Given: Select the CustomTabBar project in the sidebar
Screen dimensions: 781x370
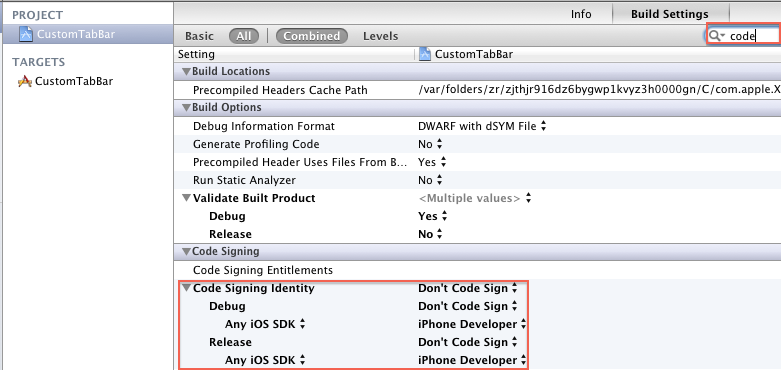Looking at the screenshot, I should coord(87,34).
